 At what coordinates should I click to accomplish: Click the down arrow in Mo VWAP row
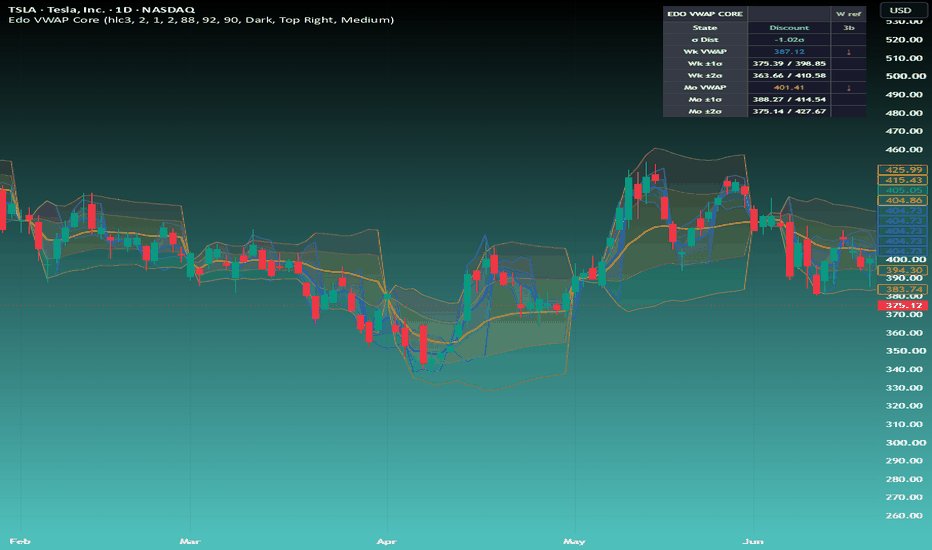(848, 87)
